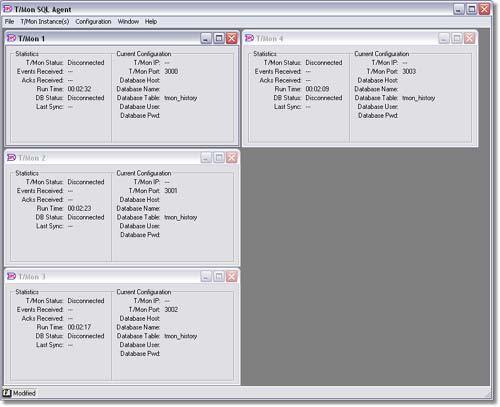Click Acks Received label in T/Mon 2
The width and height of the screenshot is (500, 407).
pyautogui.click(x=42, y=200)
